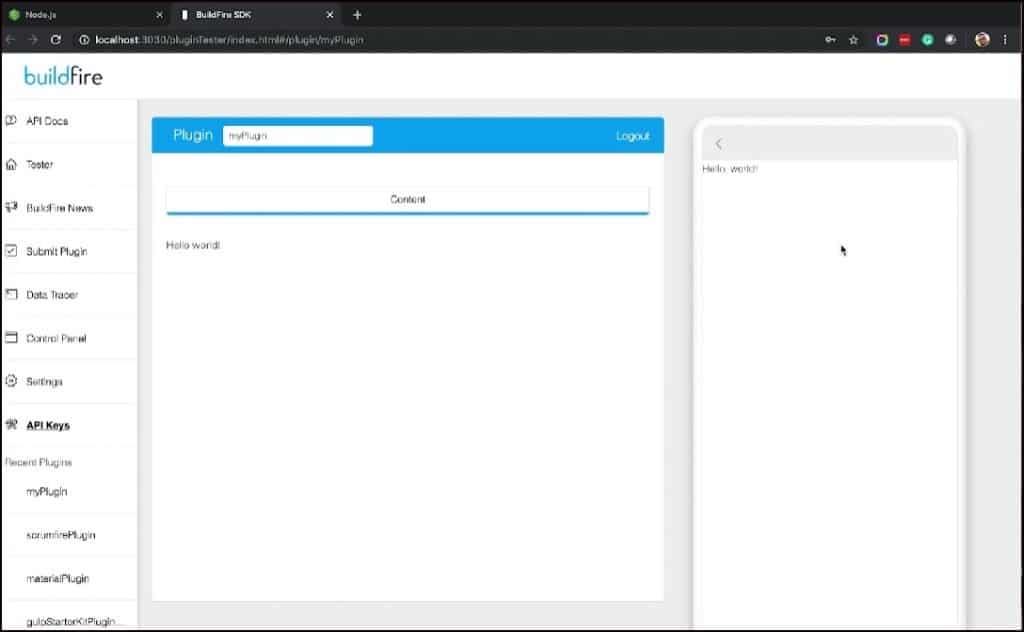This screenshot has height=632, width=1024.
Task: Click the Logout link
Action: (632, 136)
